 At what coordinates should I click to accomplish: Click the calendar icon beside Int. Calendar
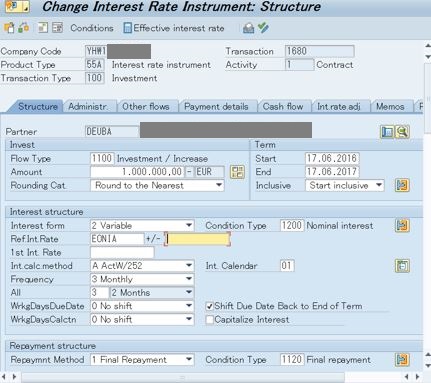tap(402, 266)
